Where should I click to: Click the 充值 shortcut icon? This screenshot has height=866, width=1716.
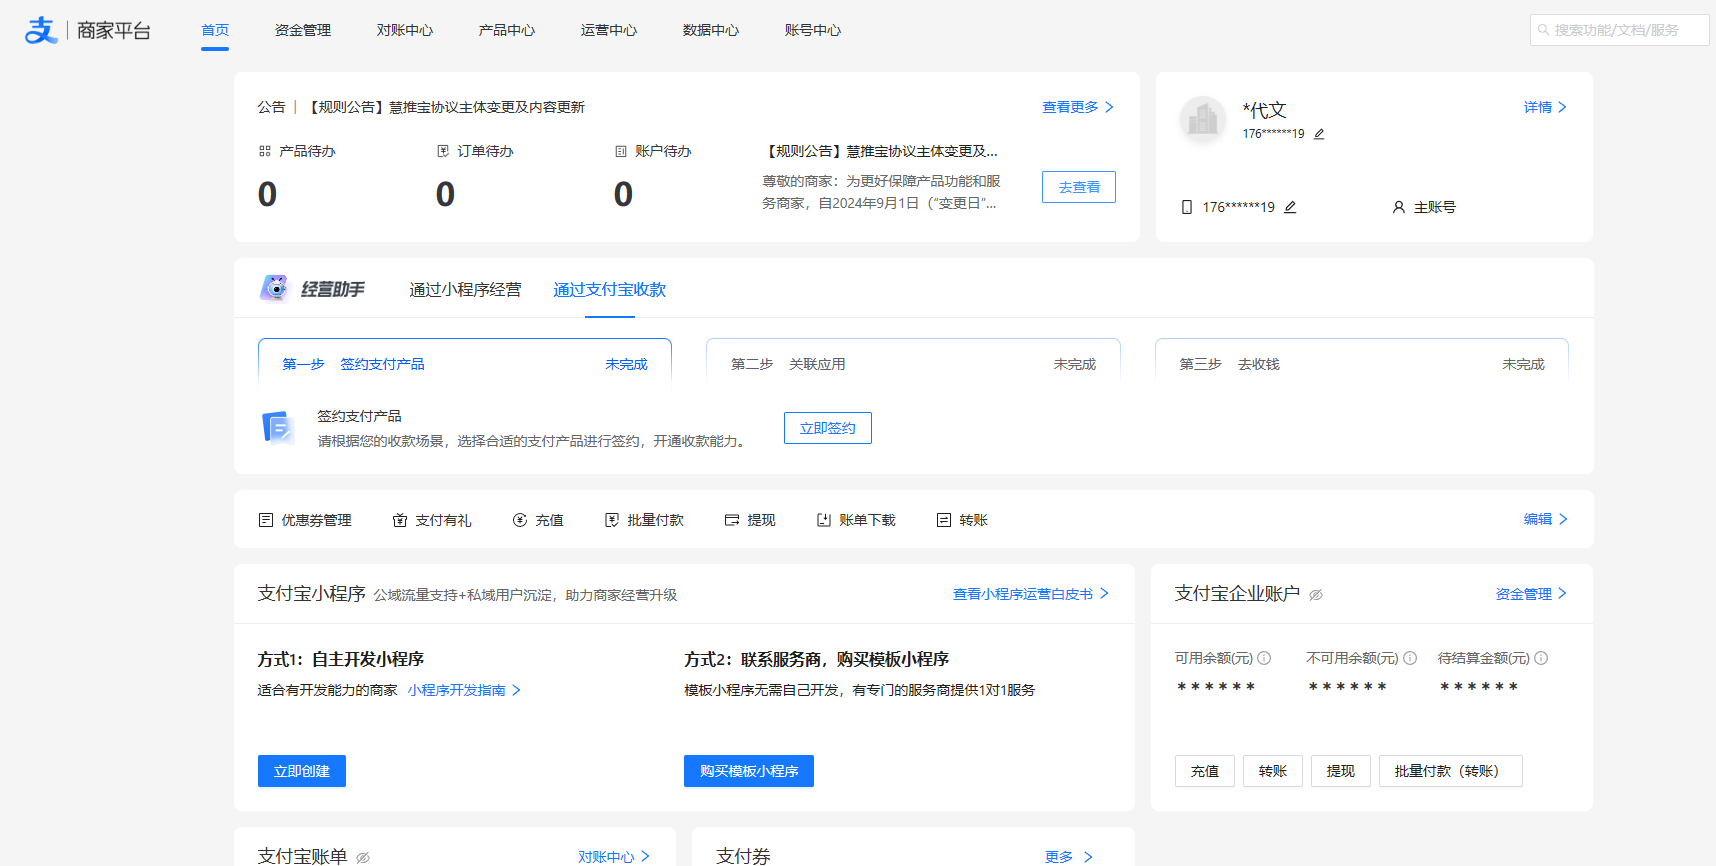[520, 520]
